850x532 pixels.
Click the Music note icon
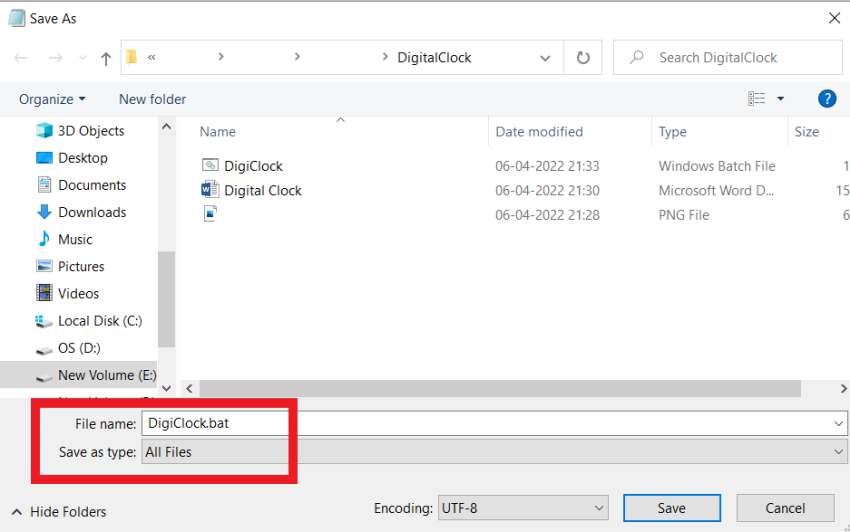(x=44, y=239)
